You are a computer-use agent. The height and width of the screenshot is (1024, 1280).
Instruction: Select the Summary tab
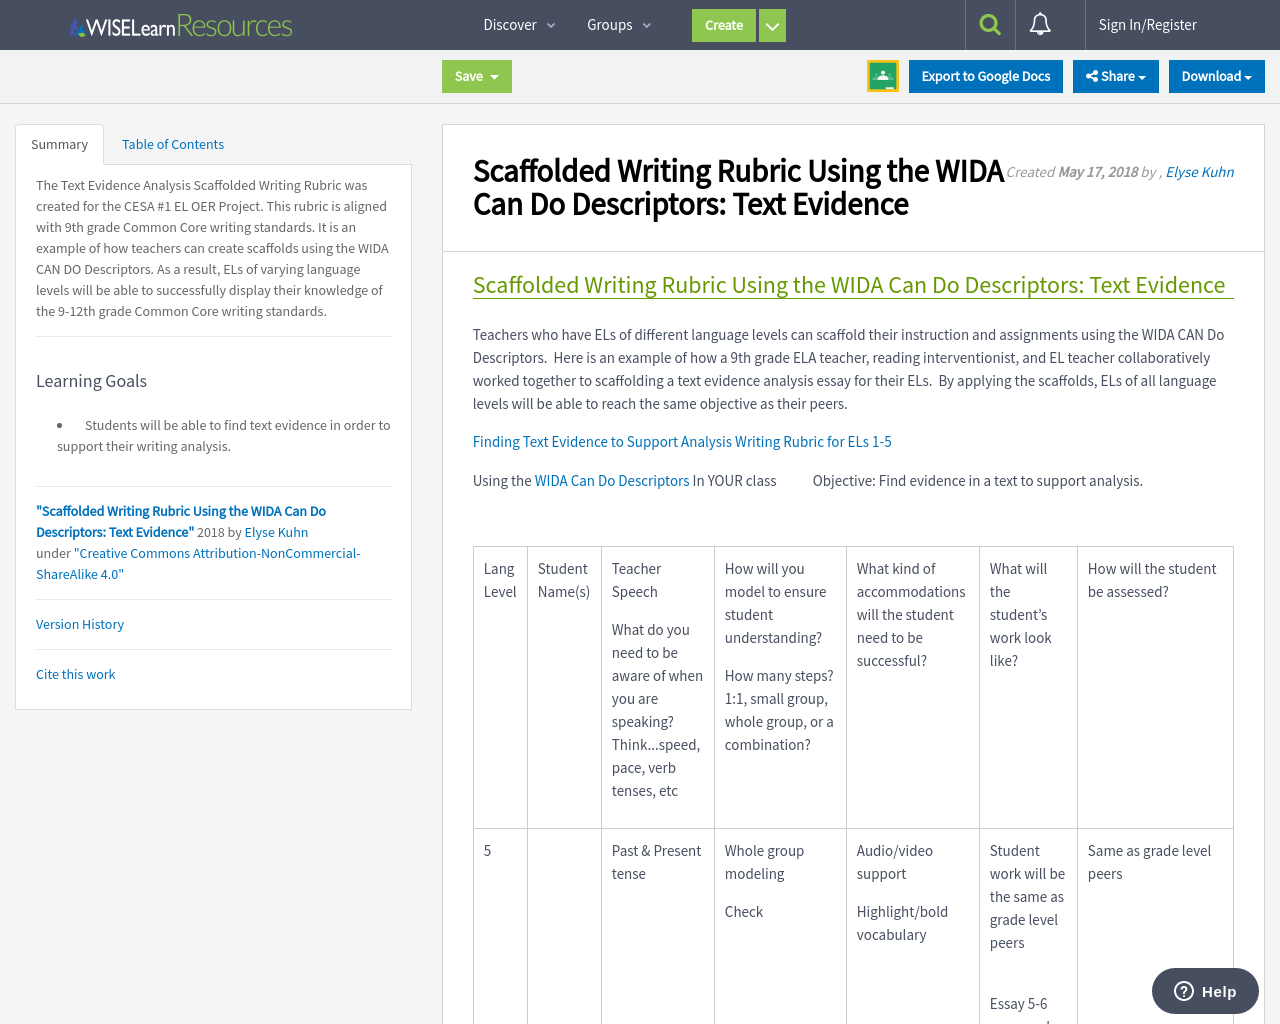pyautogui.click(x=59, y=144)
